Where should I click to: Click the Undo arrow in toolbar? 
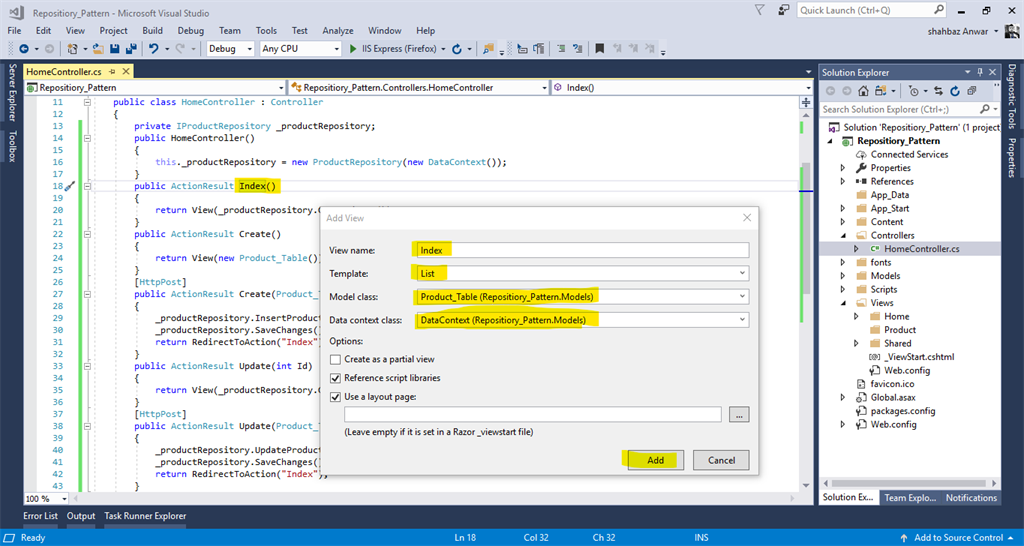point(155,48)
